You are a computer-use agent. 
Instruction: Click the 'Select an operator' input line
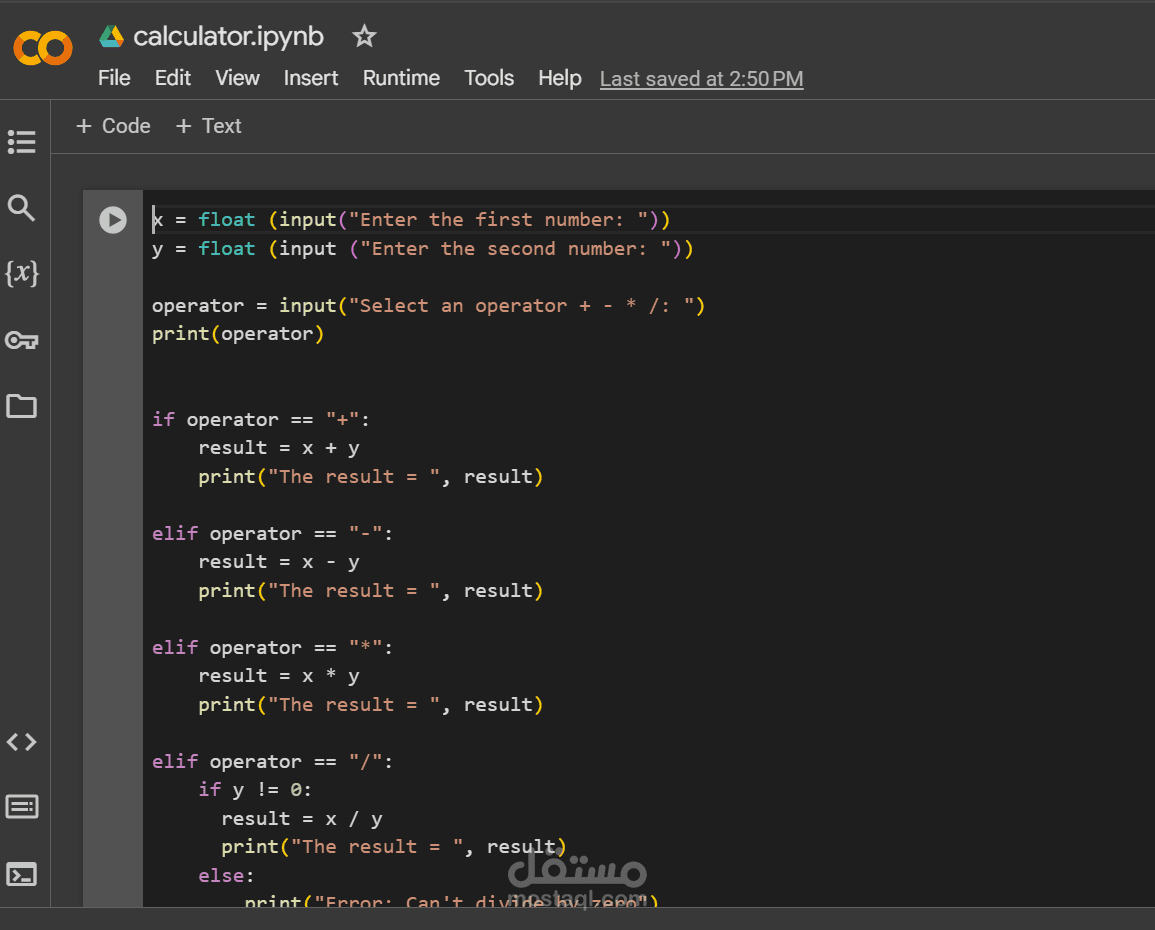tap(429, 306)
